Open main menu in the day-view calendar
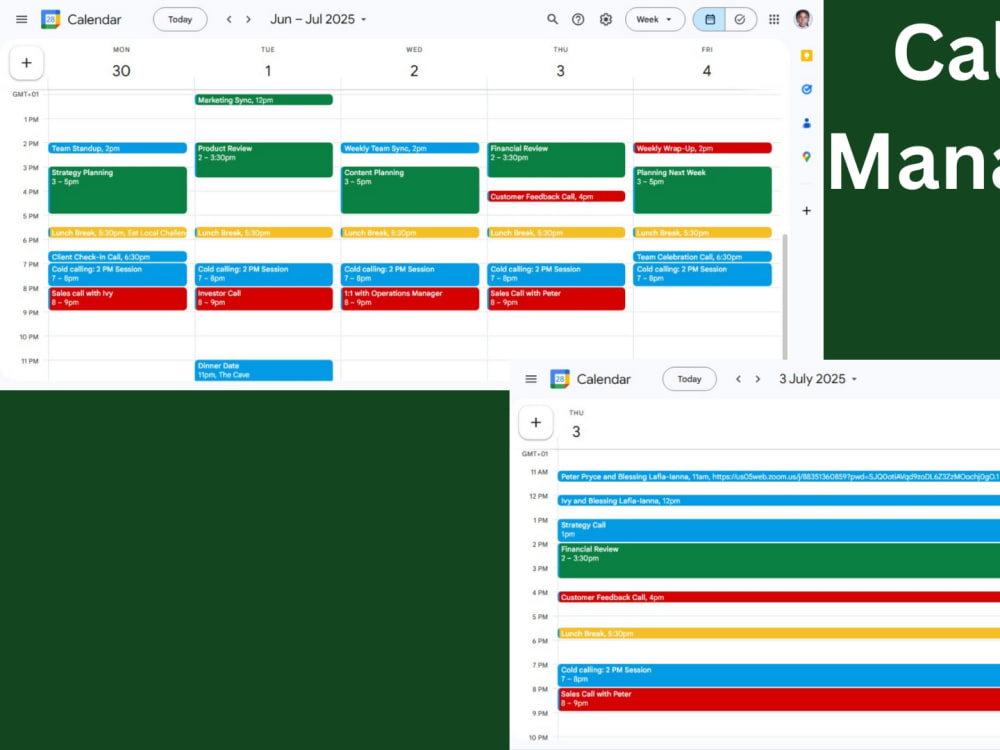This screenshot has height=750, width=1000. [531, 379]
